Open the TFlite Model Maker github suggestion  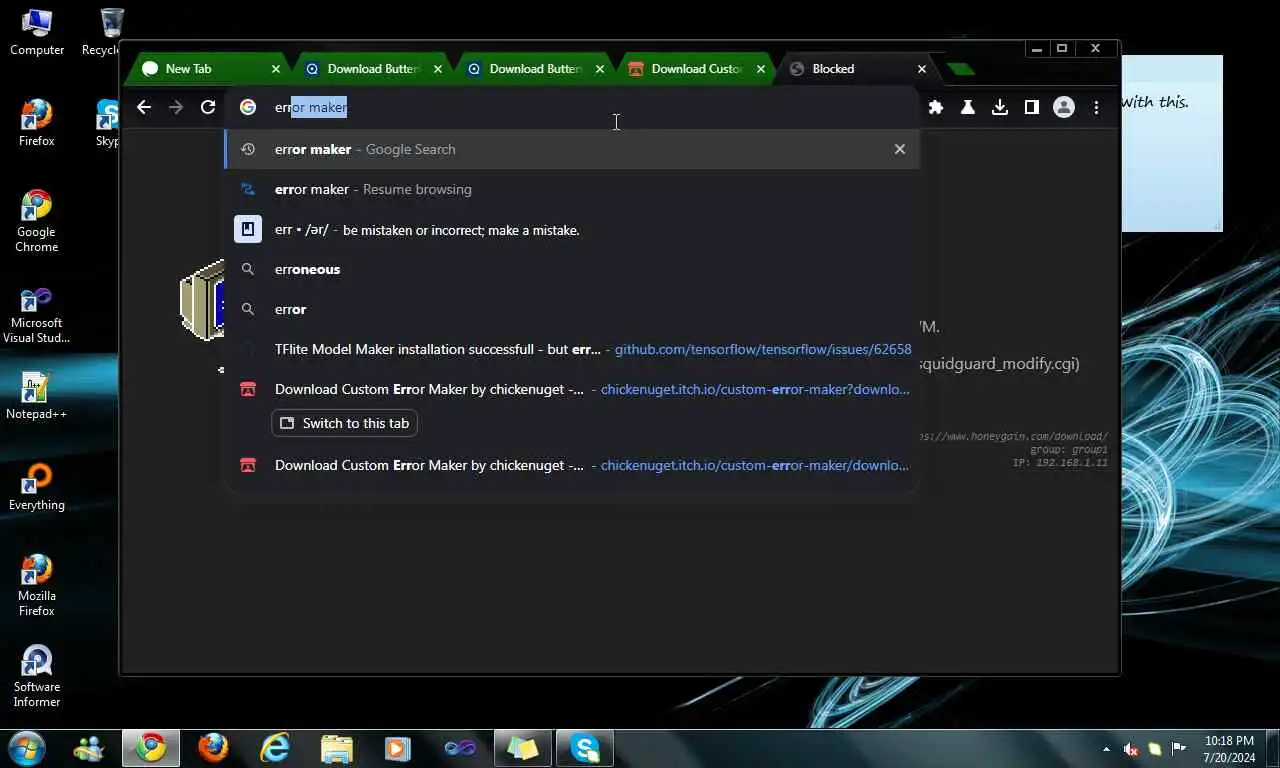tap(571, 349)
